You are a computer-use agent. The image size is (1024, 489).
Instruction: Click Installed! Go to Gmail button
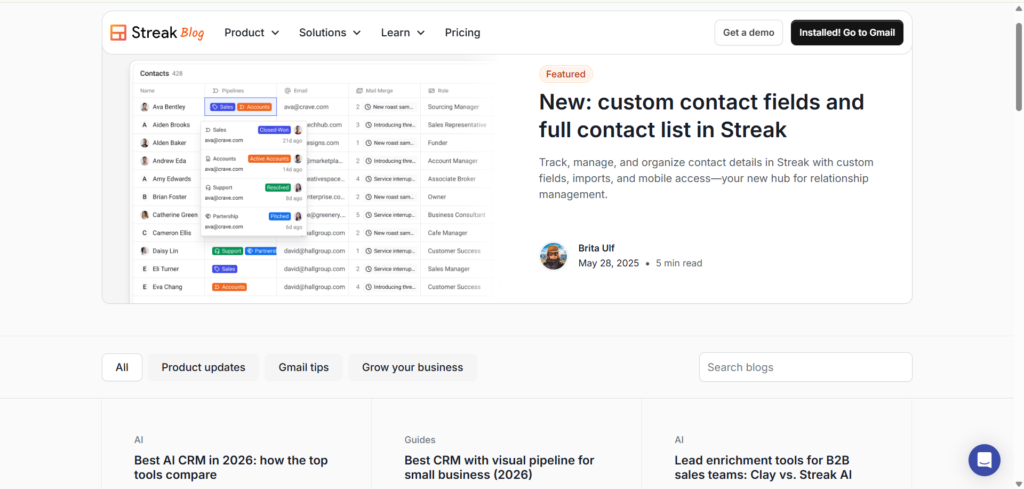point(847,33)
